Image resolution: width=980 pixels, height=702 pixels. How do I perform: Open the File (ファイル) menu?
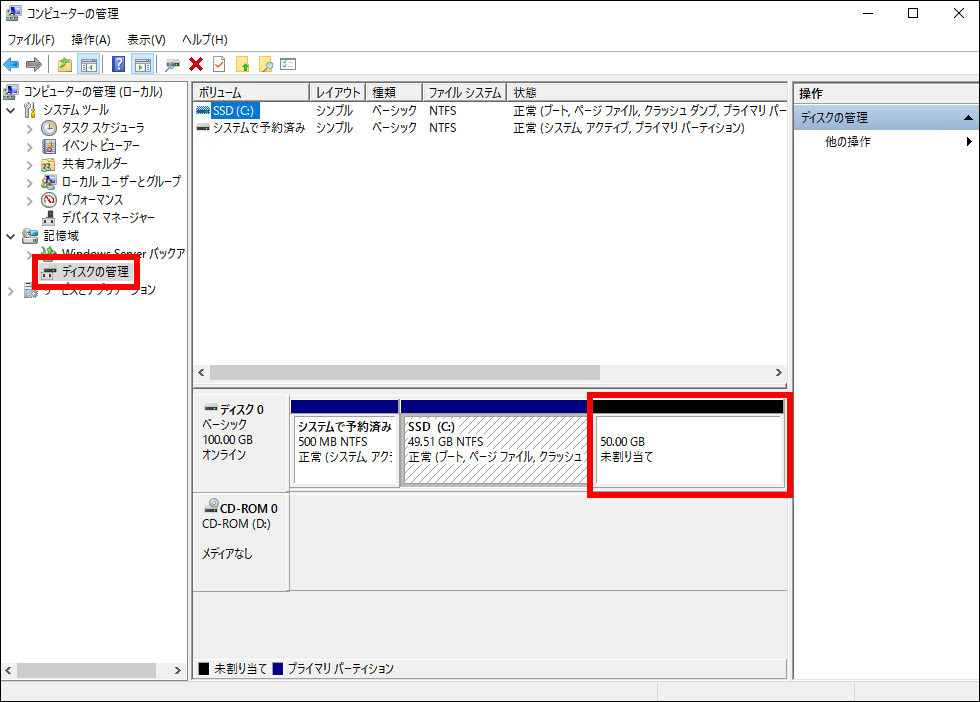point(31,39)
